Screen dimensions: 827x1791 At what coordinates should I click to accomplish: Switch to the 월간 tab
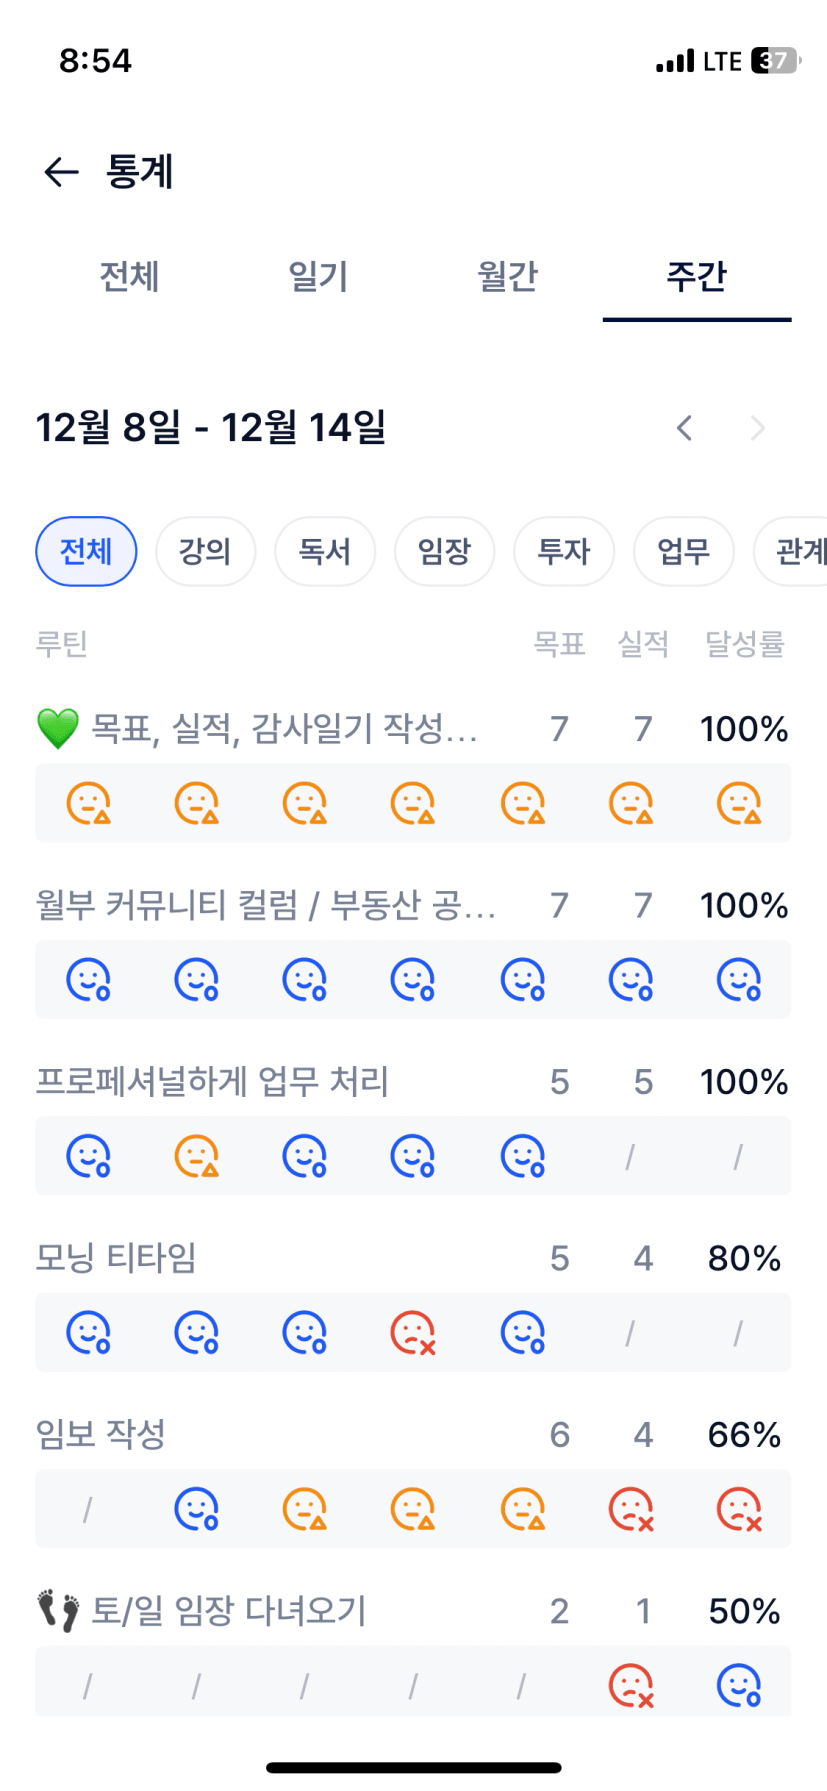tap(507, 276)
